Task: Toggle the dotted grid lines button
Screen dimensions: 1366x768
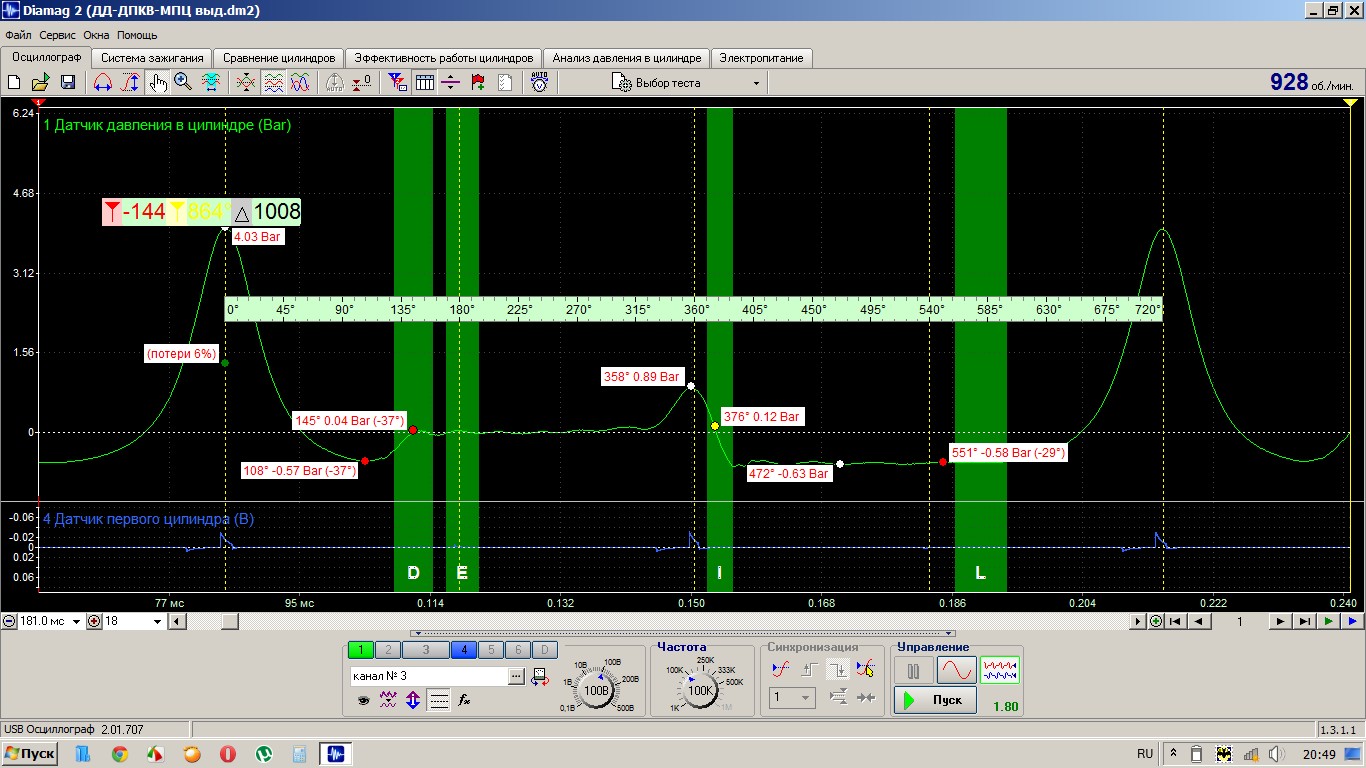Action: point(438,700)
